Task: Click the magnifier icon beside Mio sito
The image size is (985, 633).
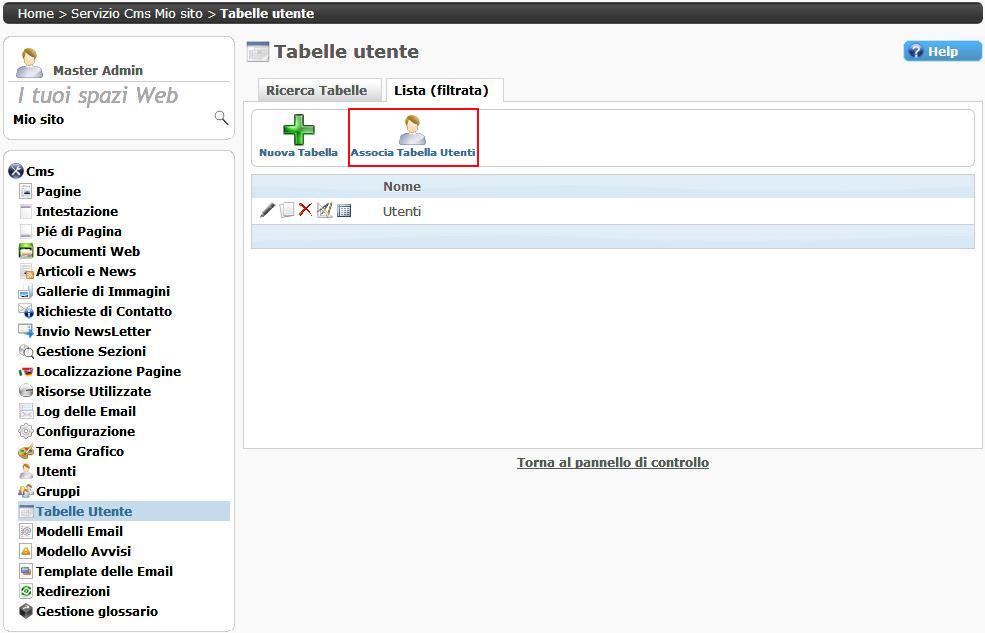Action: [221, 118]
